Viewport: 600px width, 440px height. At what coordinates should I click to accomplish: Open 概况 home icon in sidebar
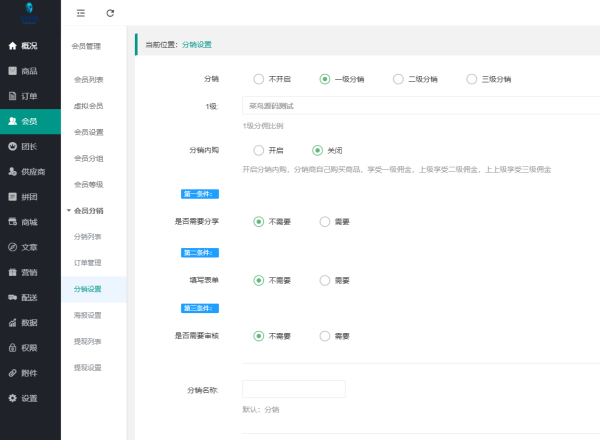[13, 46]
